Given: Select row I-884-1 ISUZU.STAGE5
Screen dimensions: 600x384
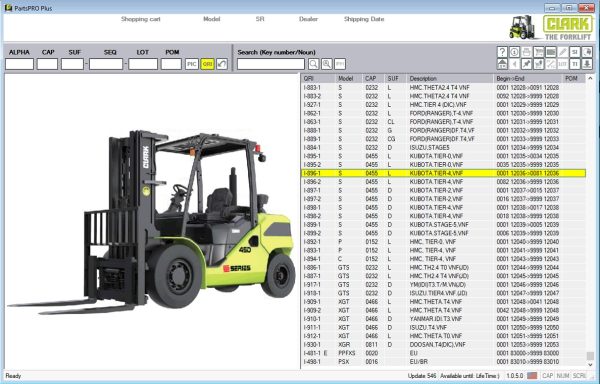Looking at the screenshot, I should point(443,148).
